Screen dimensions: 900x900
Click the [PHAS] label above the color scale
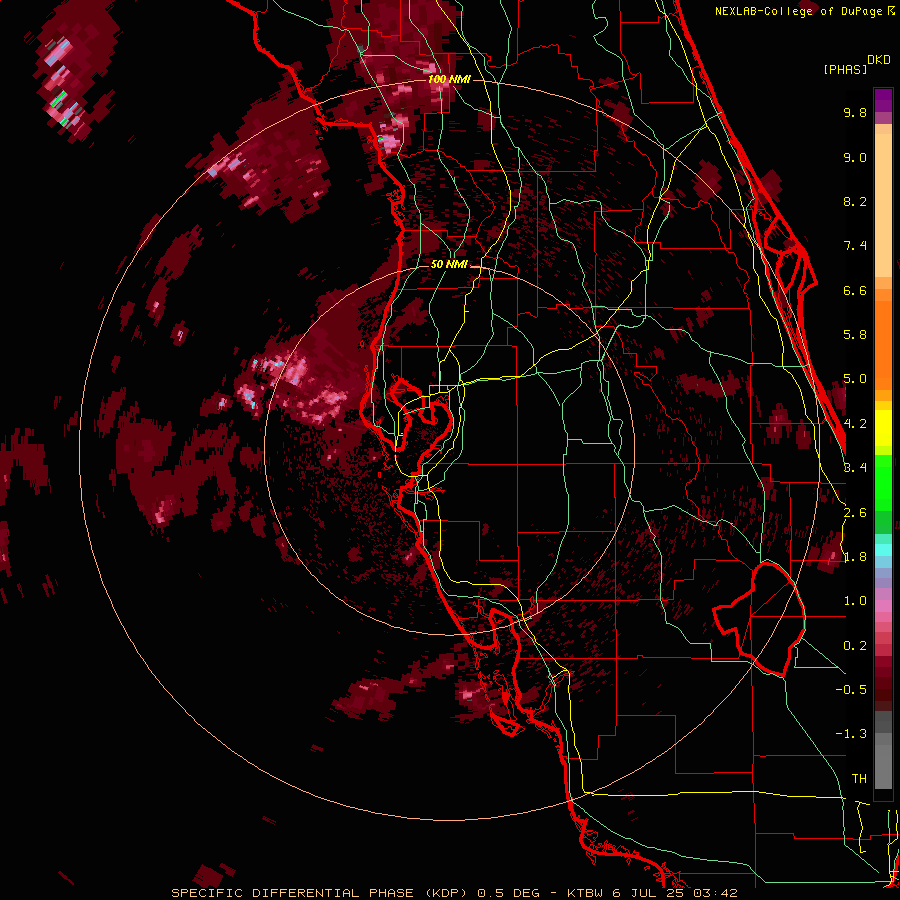[x=845, y=69]
